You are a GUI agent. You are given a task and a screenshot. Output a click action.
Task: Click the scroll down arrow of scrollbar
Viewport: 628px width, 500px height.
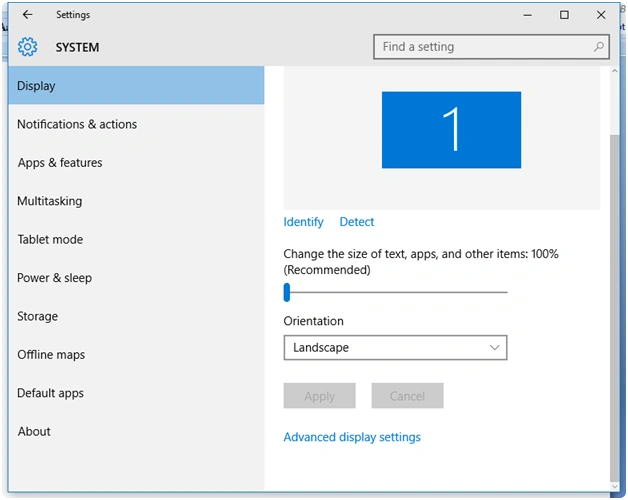615,487
